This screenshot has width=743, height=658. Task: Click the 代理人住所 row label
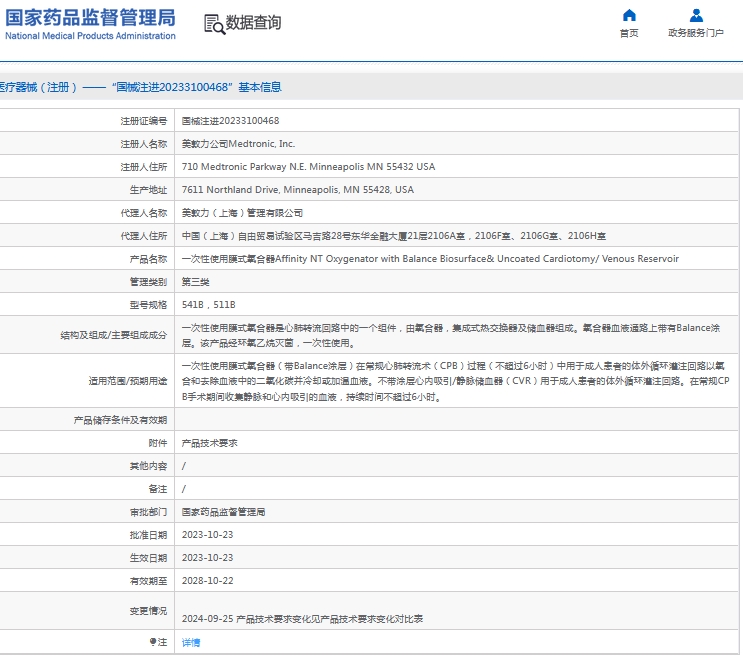tap(144, 235)
